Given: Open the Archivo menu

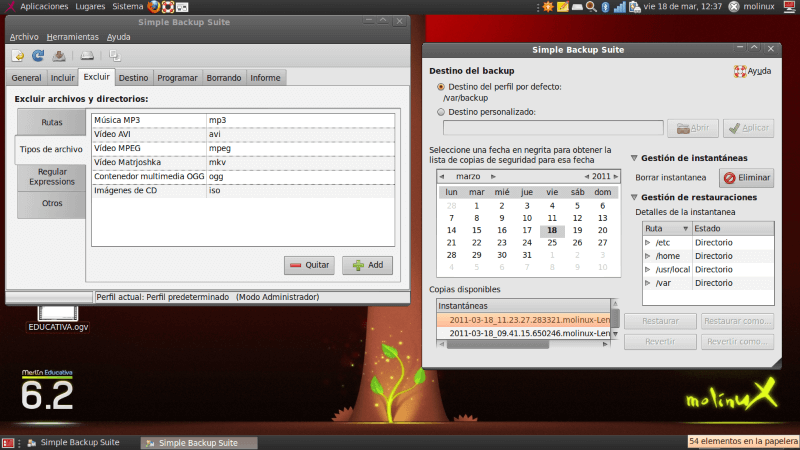Looking at the screenshot, I should coord(24,37).
